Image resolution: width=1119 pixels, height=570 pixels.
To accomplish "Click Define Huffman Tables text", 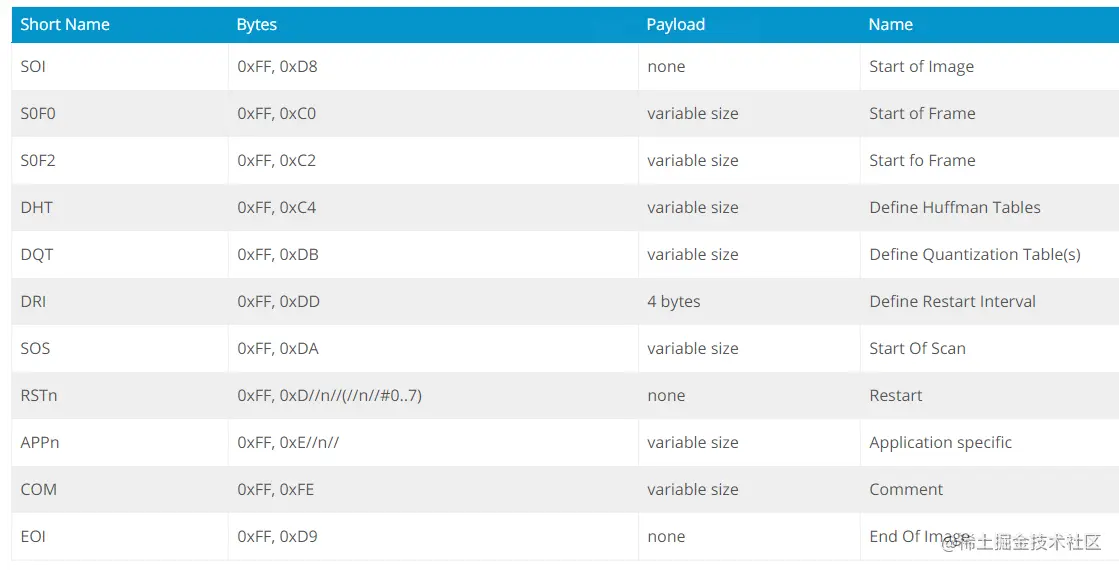I will [x=955, y=208].
